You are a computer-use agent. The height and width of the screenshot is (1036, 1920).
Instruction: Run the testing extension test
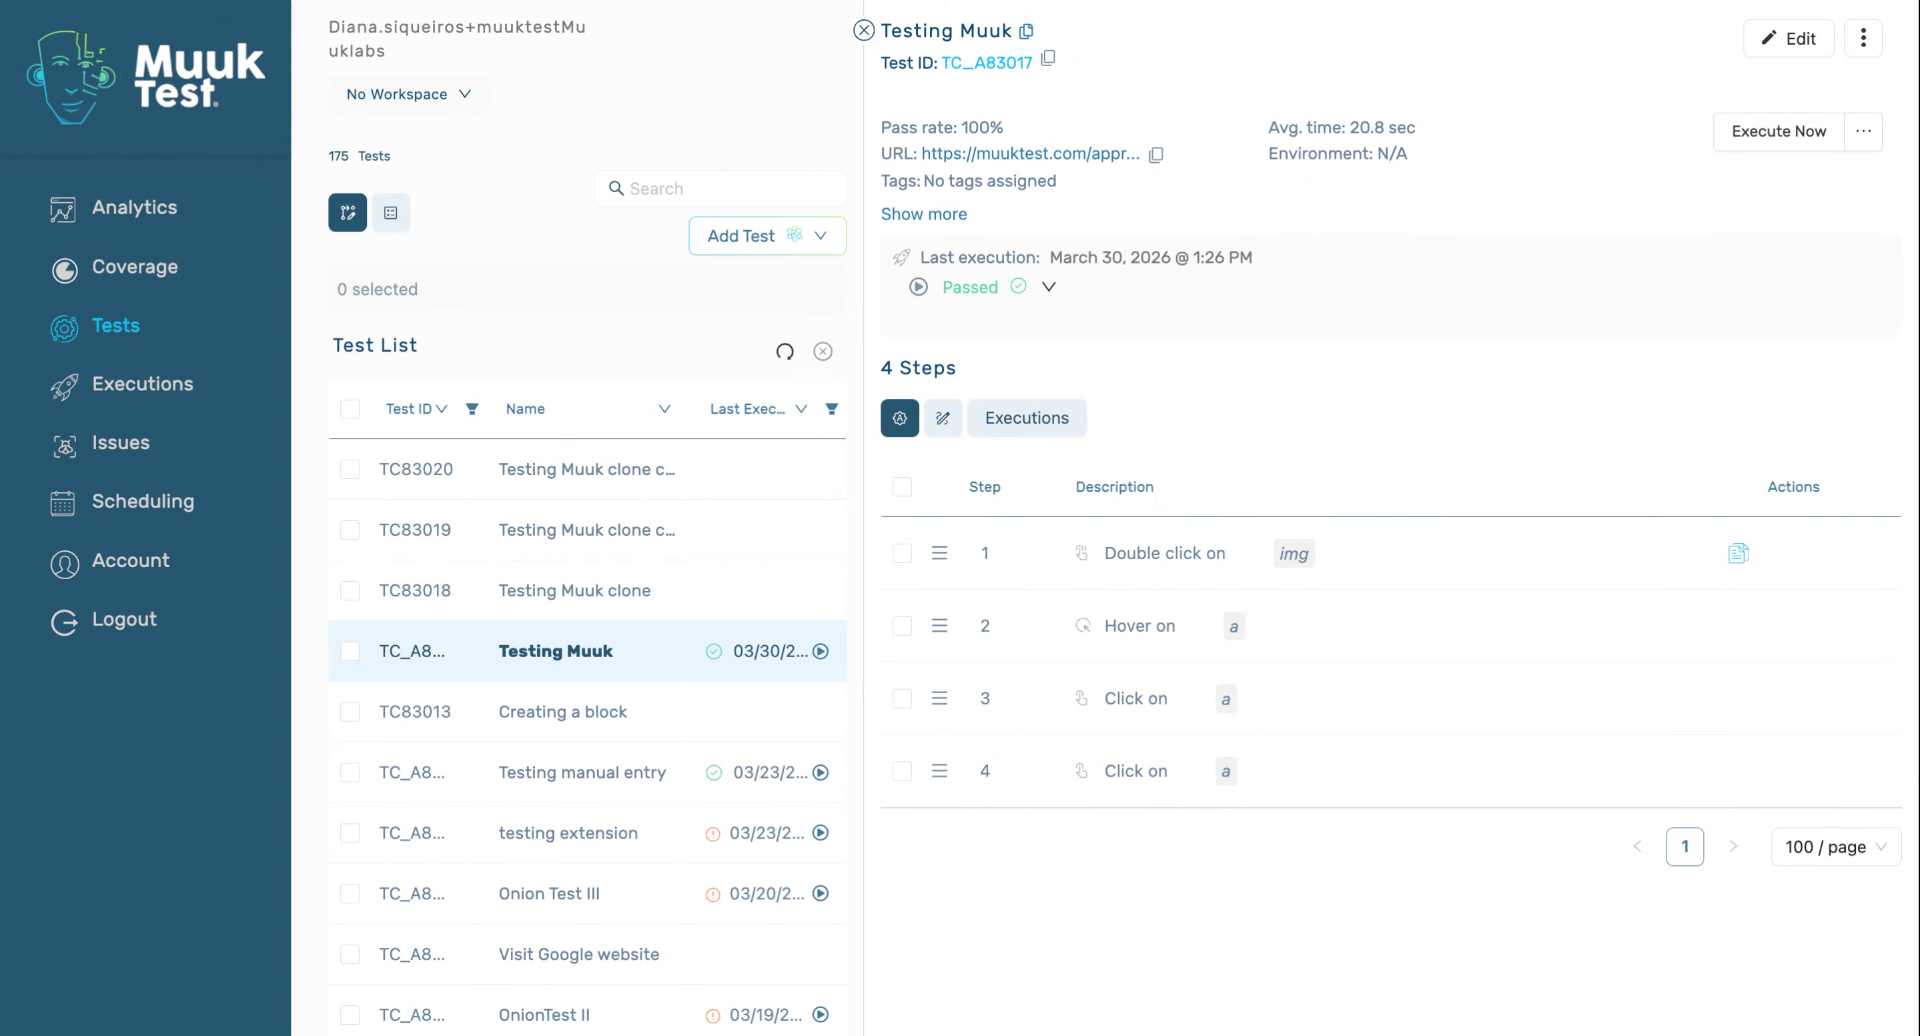click(x=821, y=833)
